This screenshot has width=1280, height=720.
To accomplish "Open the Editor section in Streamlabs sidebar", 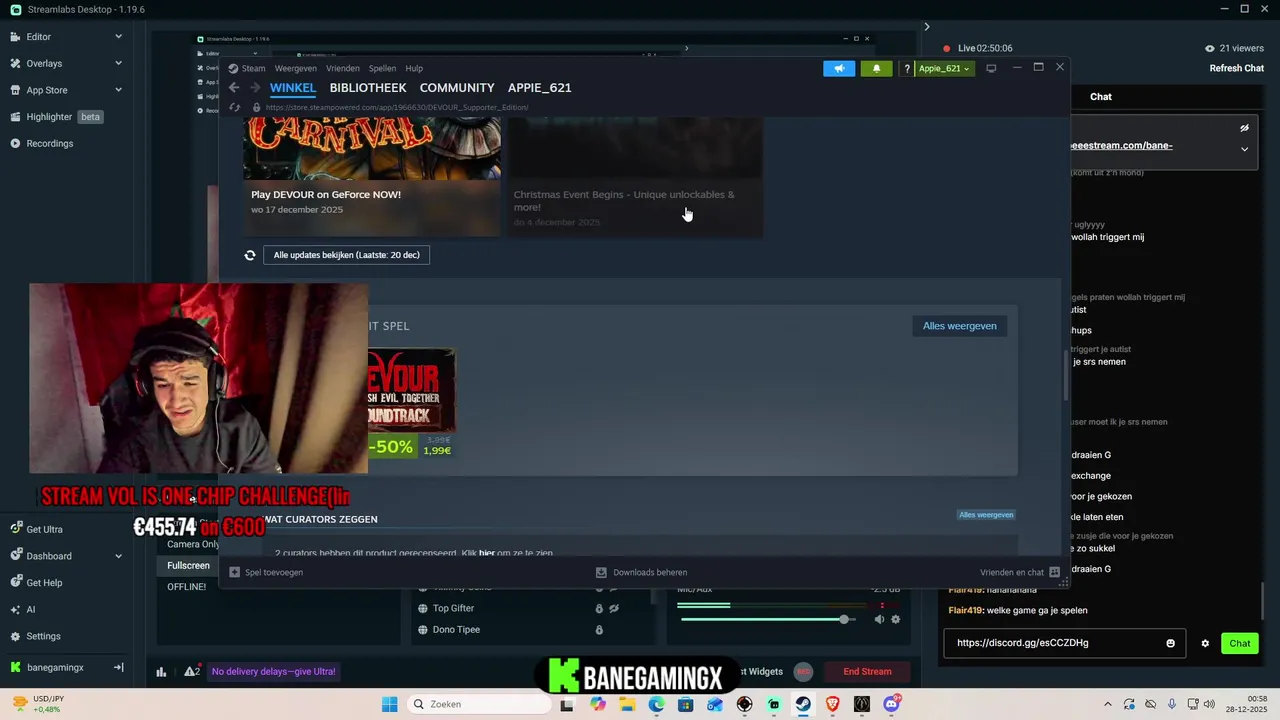I will click(40, 37).
